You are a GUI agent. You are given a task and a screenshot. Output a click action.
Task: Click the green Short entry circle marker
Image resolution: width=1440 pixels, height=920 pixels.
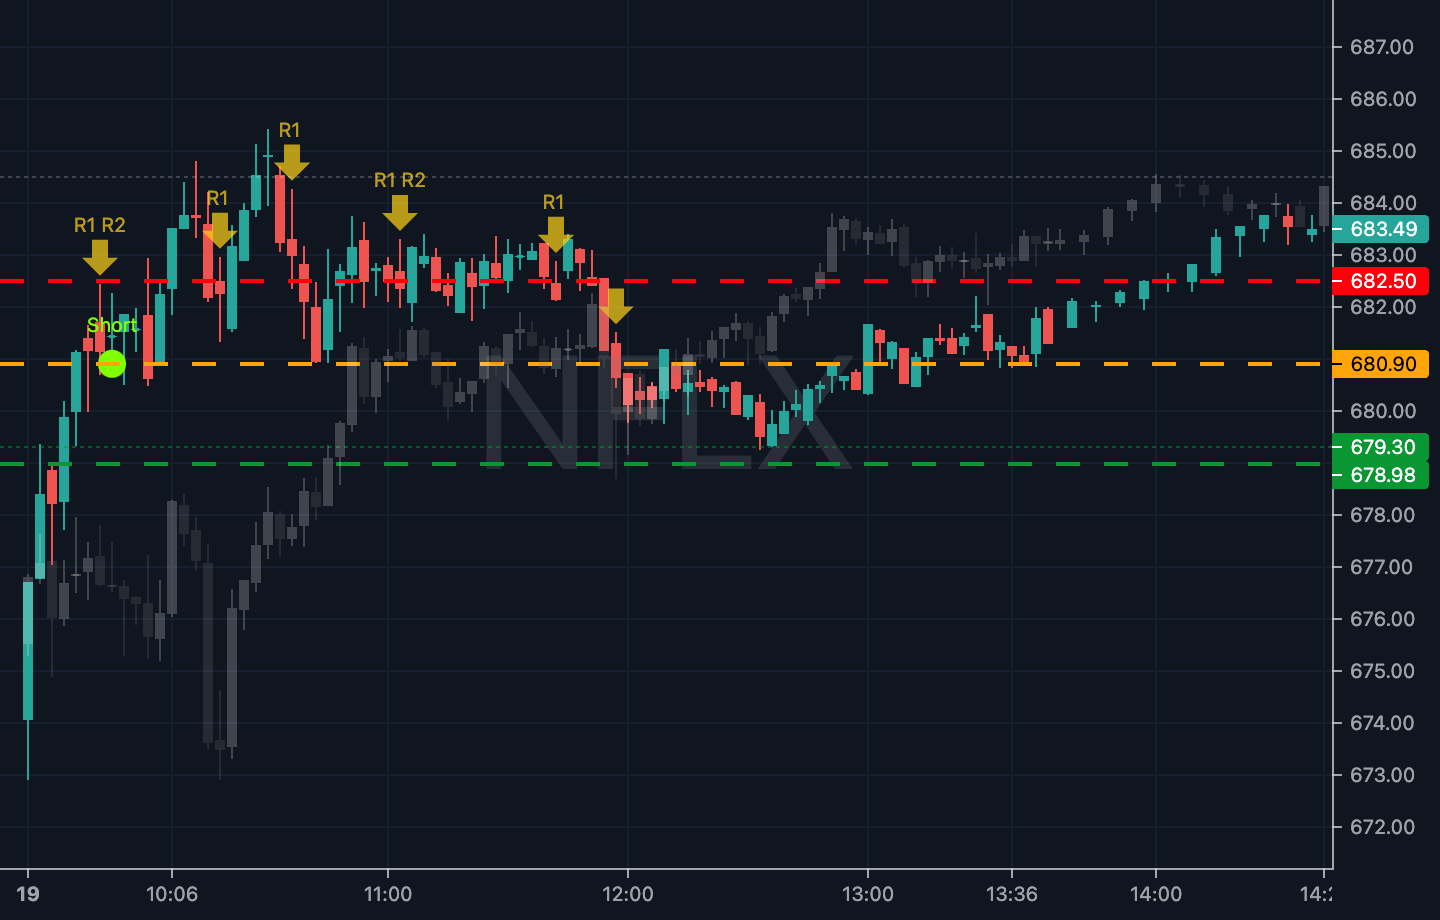112,363
